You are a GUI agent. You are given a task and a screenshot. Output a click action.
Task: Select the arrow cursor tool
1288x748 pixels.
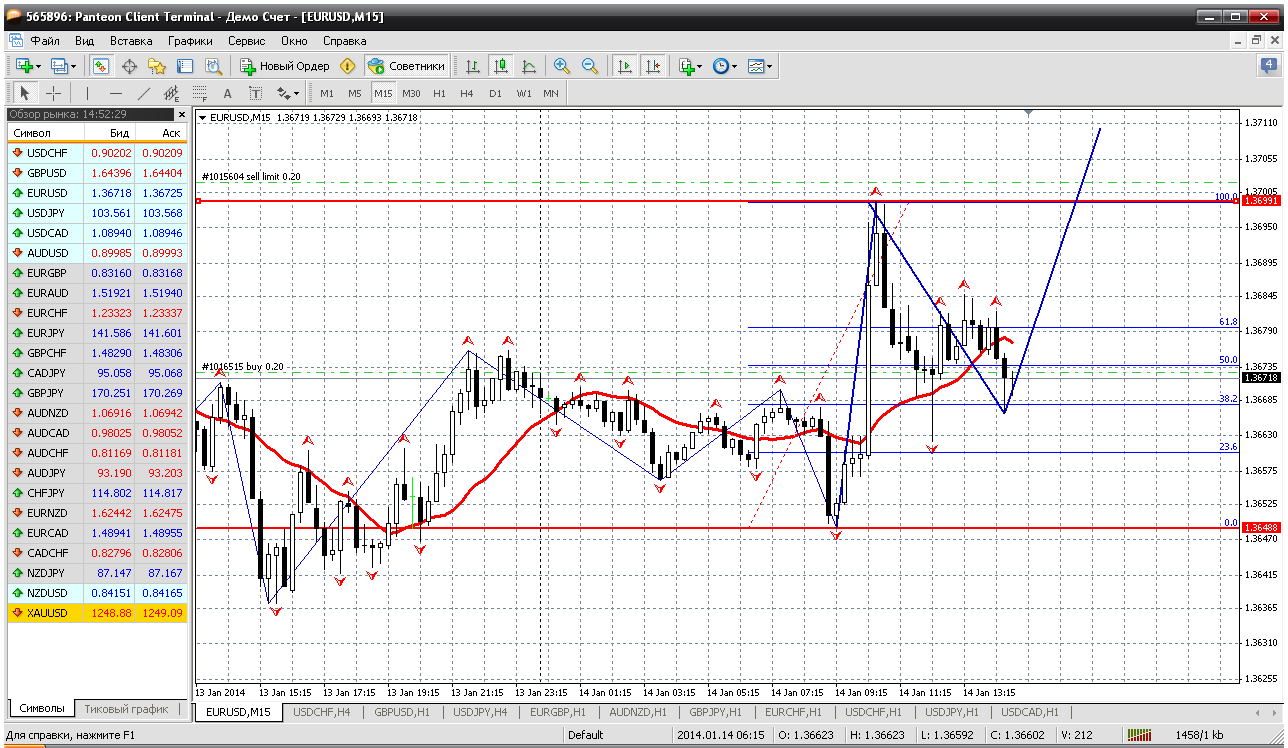(25, 93)
